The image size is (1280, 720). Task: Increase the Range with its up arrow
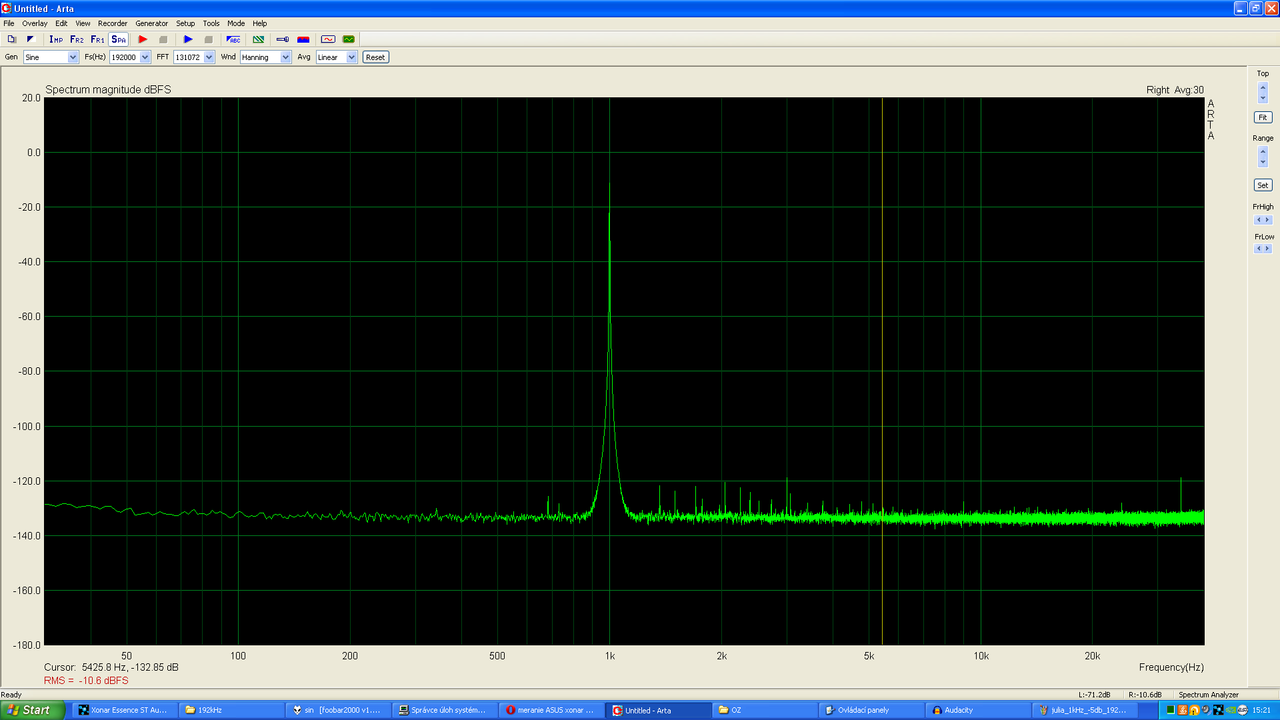pos(1263,151)
